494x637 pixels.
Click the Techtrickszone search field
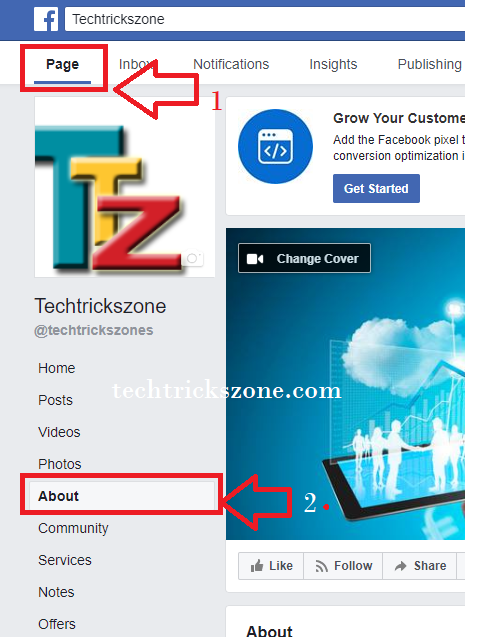click(x=265, y=19)
